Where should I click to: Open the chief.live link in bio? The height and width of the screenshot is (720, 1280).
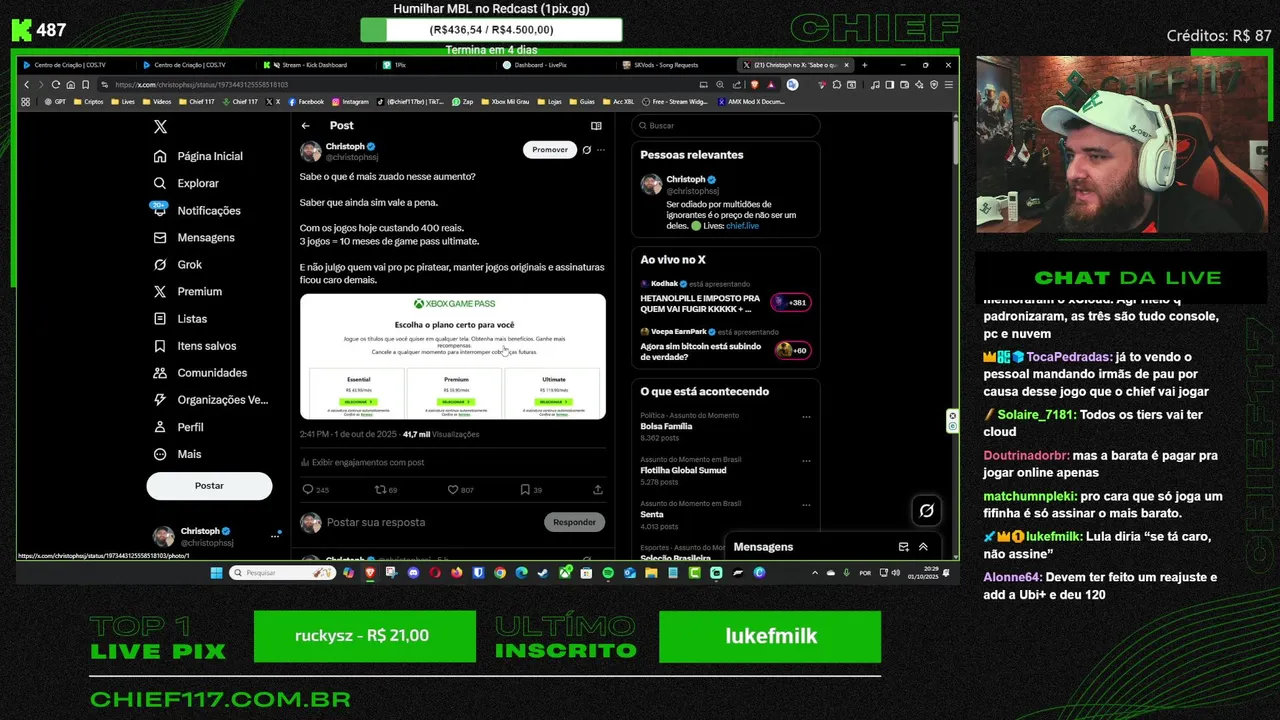coord(742,226)
